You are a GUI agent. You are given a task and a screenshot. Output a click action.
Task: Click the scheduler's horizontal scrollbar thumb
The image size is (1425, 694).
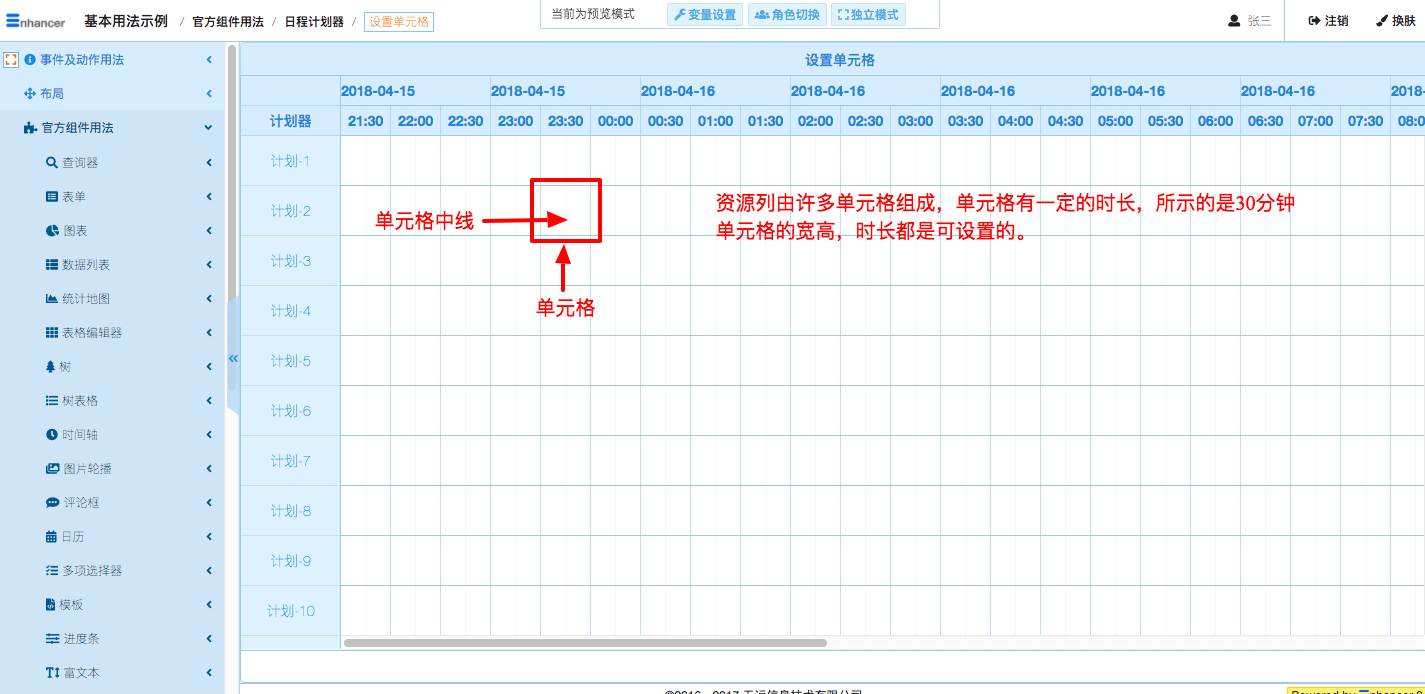click(585, 643)
